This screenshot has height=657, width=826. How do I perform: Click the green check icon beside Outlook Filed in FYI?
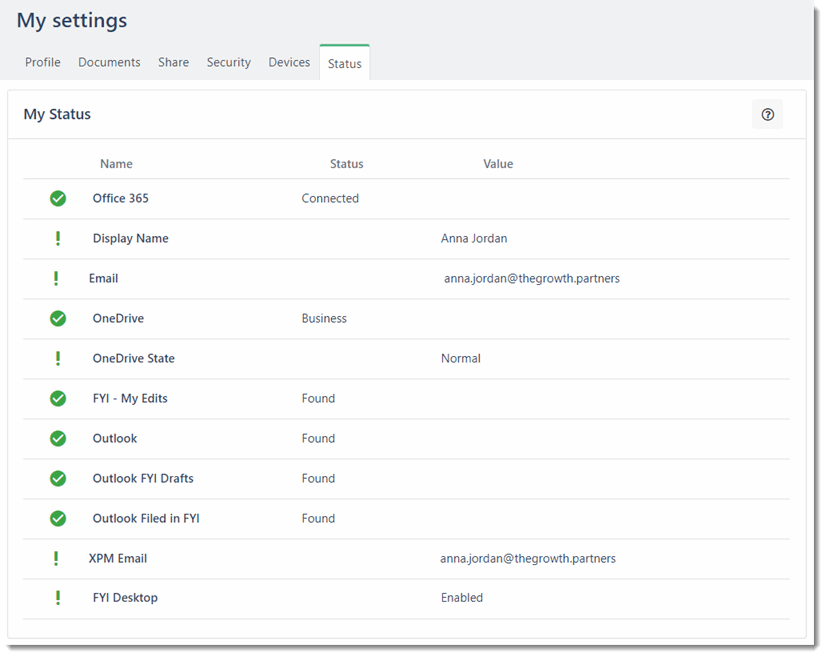click(57, 518)
